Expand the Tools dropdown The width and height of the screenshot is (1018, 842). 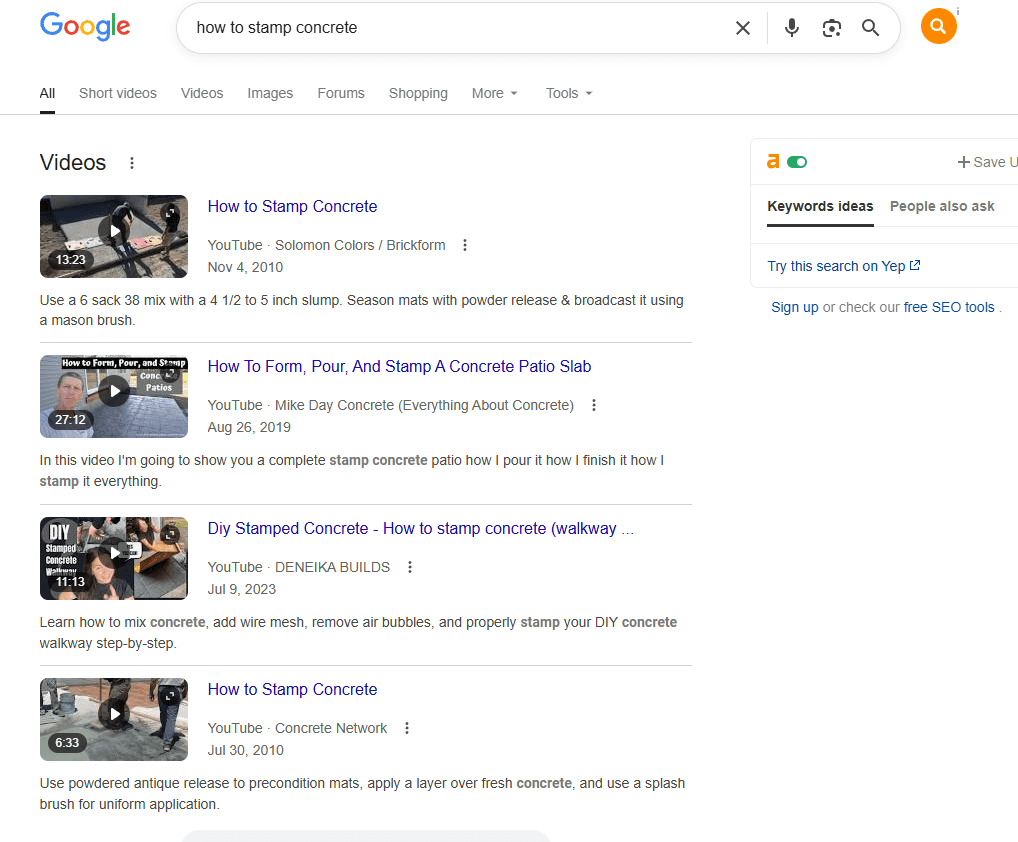pos(569,93)
